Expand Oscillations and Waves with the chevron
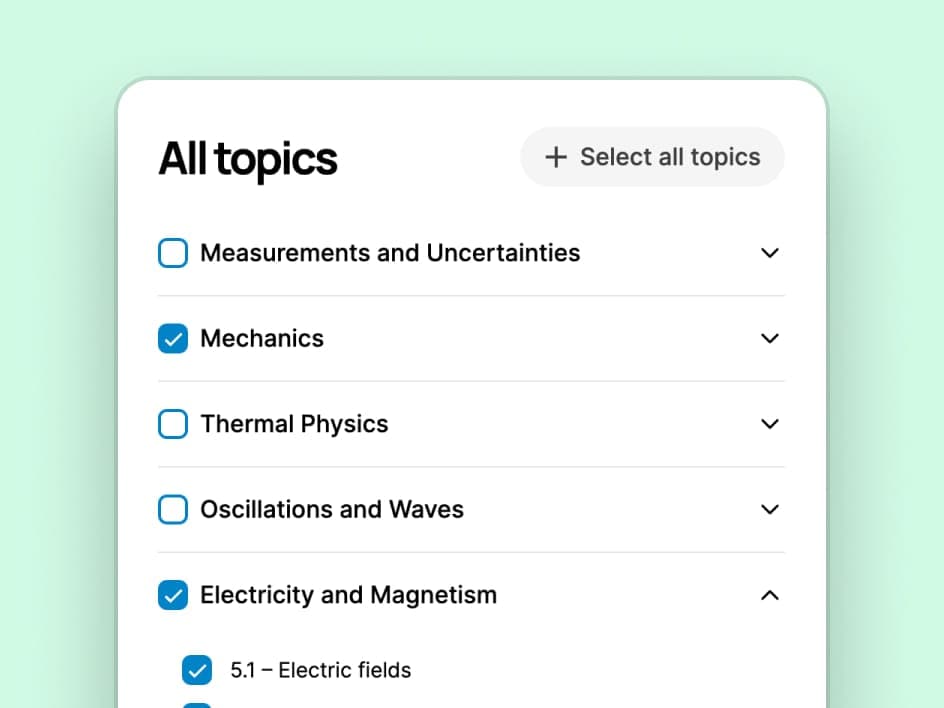The image size is (944, 708). (769, 510)
